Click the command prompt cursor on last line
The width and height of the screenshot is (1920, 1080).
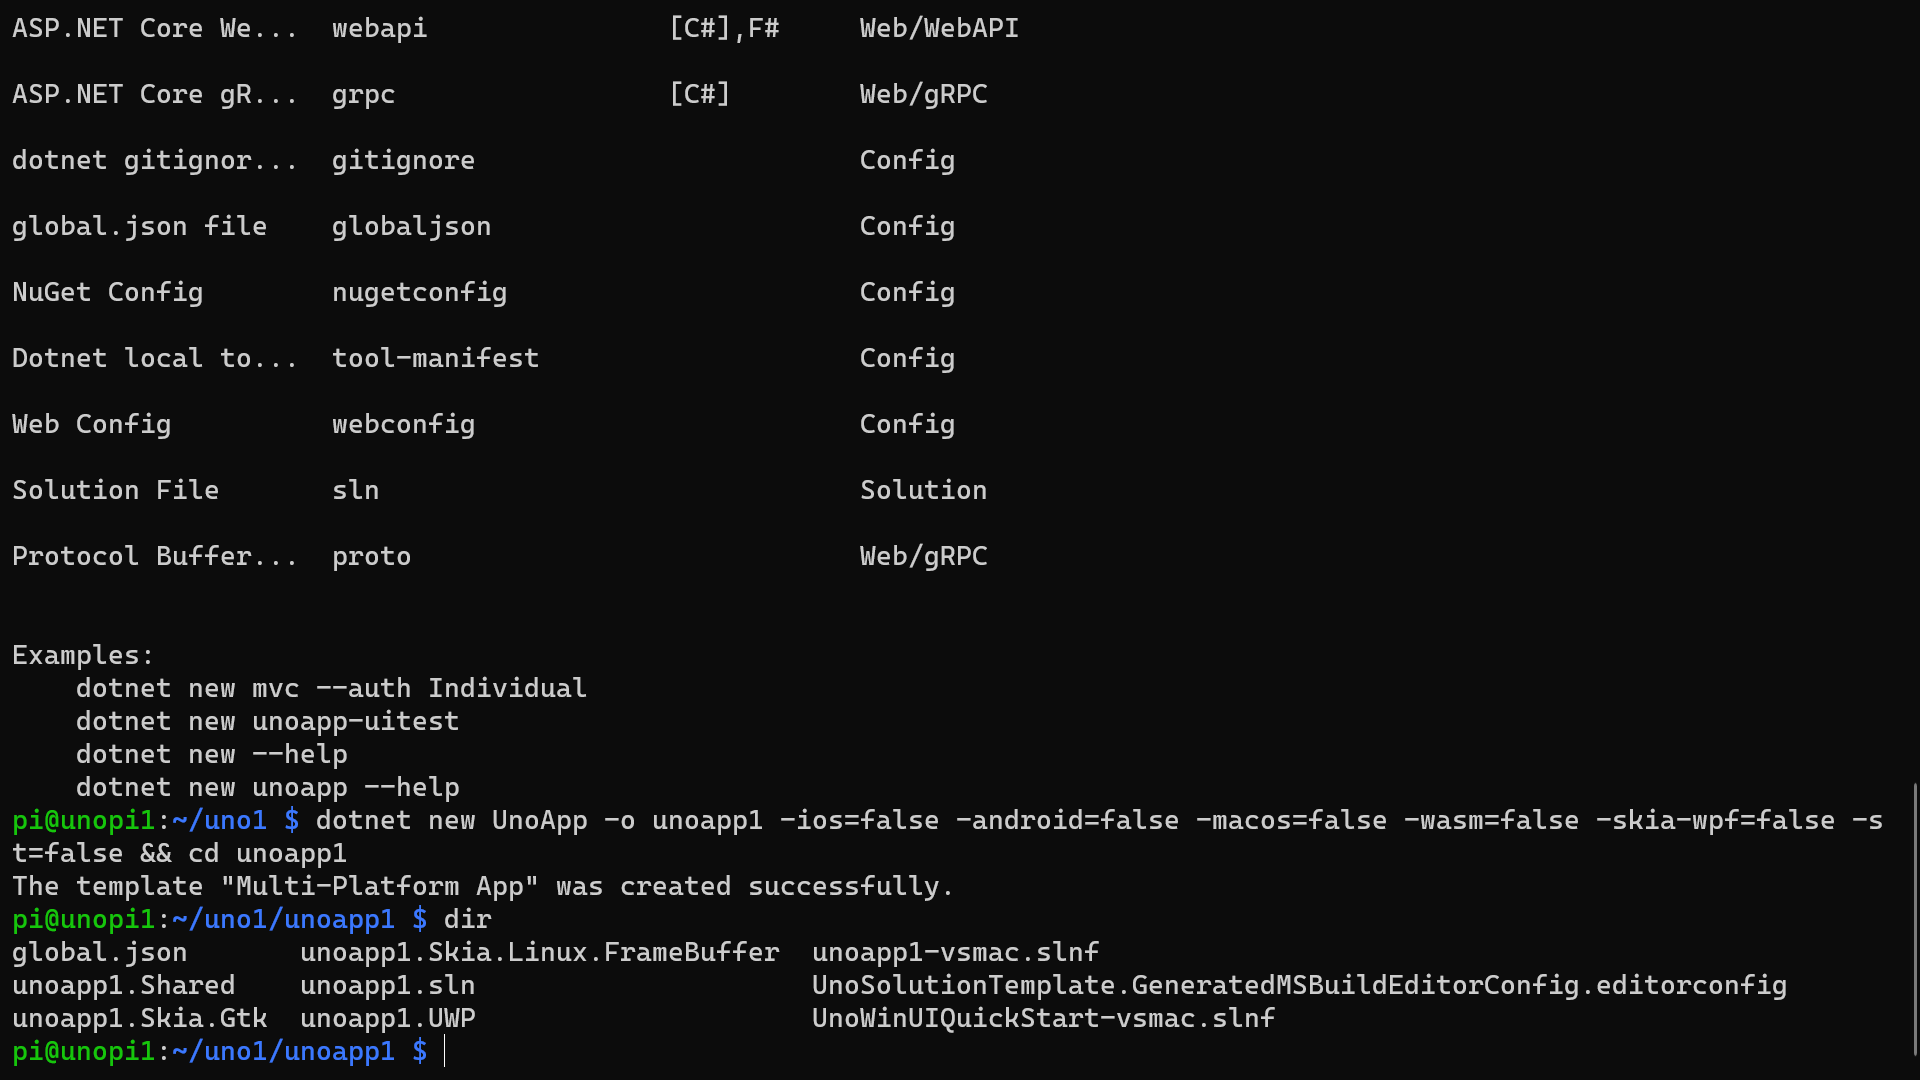445,1051
